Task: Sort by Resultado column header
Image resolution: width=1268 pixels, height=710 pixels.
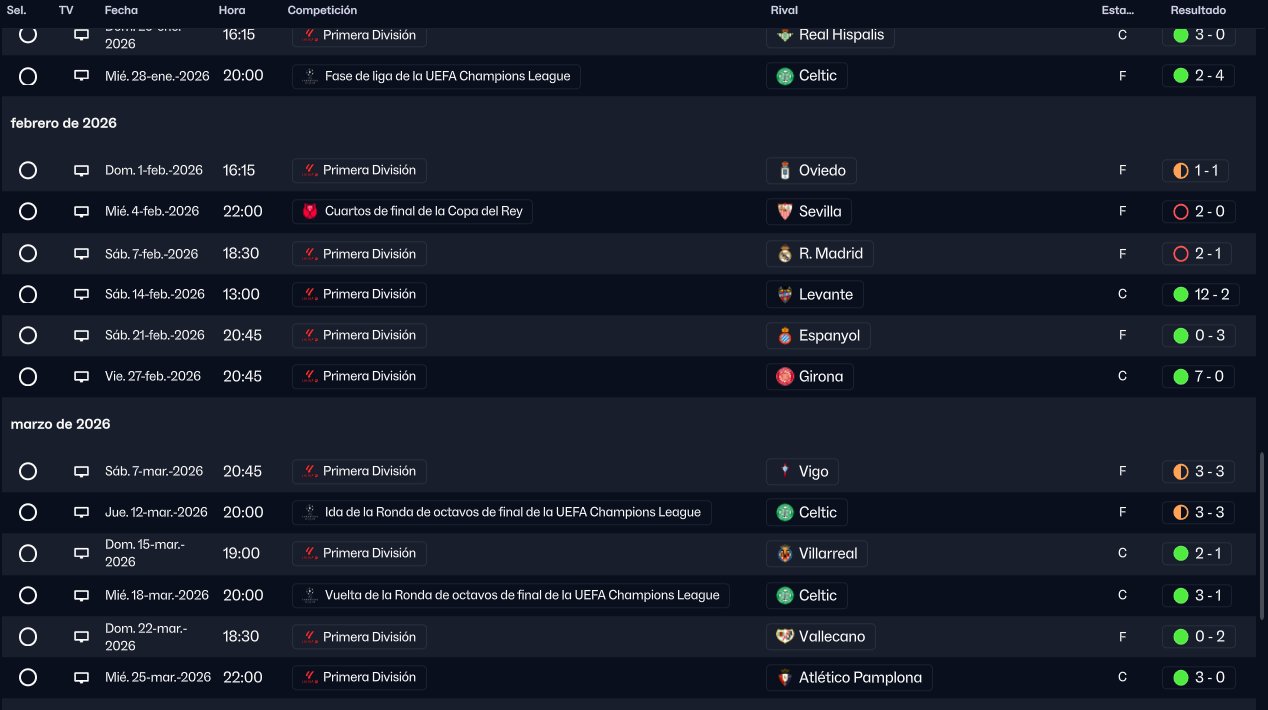Action: 1198,10
